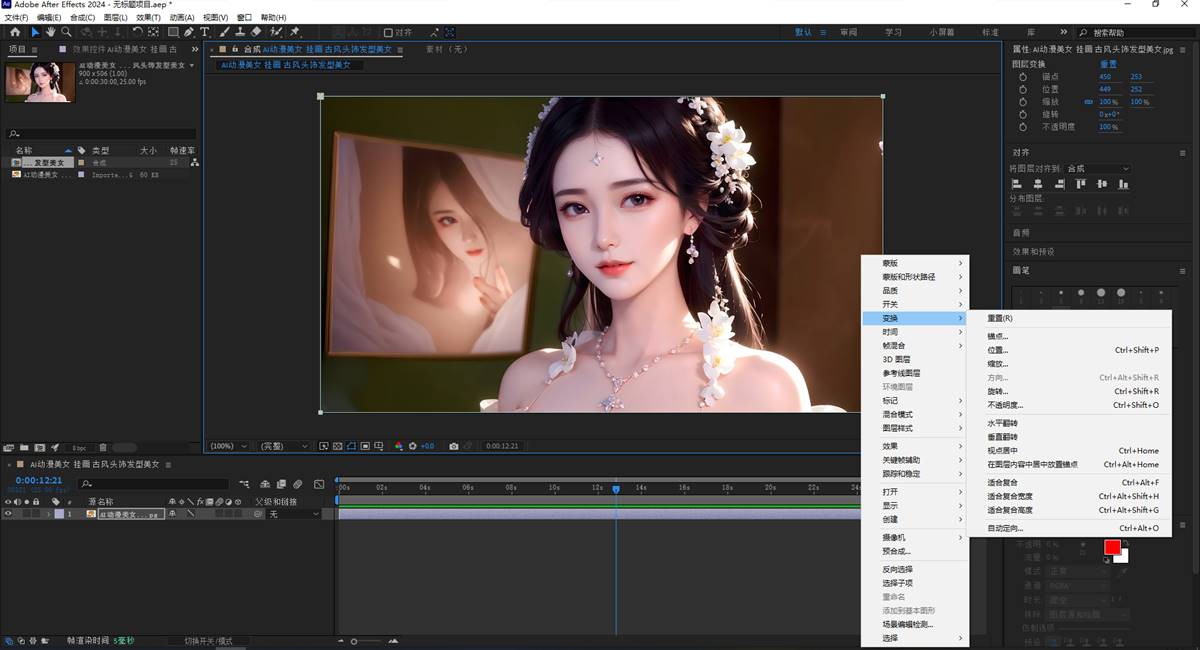This screenshot has width=1200, height=650.
Task: Select the Hand tool in the toolbar
Action: pyautogui.click(x=50, y=32)
